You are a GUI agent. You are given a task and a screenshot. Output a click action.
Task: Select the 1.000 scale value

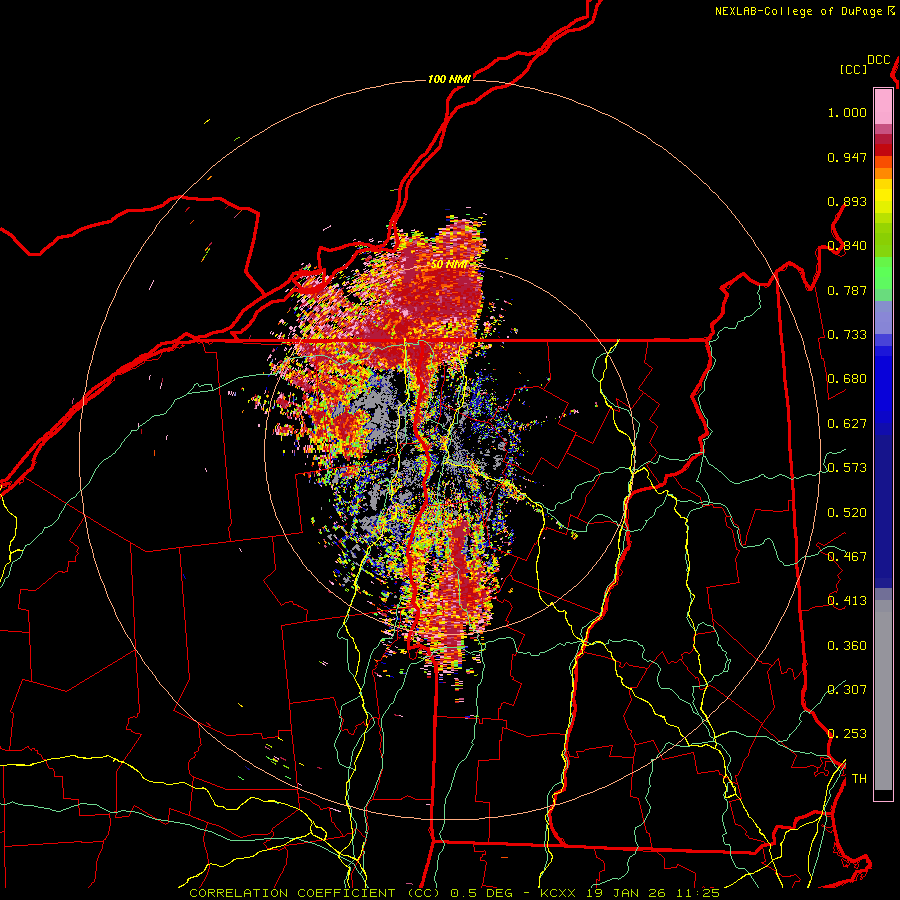[847, 112]
